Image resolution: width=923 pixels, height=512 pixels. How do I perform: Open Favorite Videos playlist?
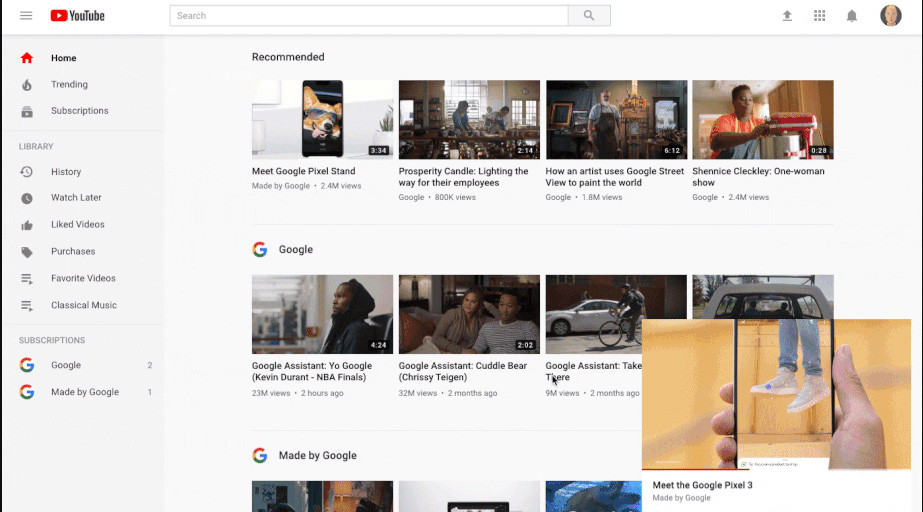pyautogui.click(x=83, y=278)
